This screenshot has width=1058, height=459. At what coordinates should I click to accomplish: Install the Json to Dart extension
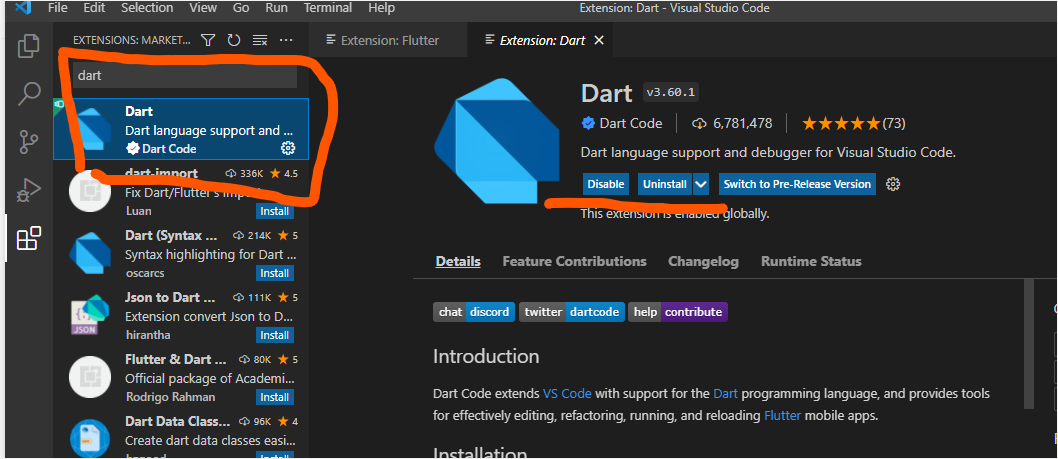(x=275, y=335)
